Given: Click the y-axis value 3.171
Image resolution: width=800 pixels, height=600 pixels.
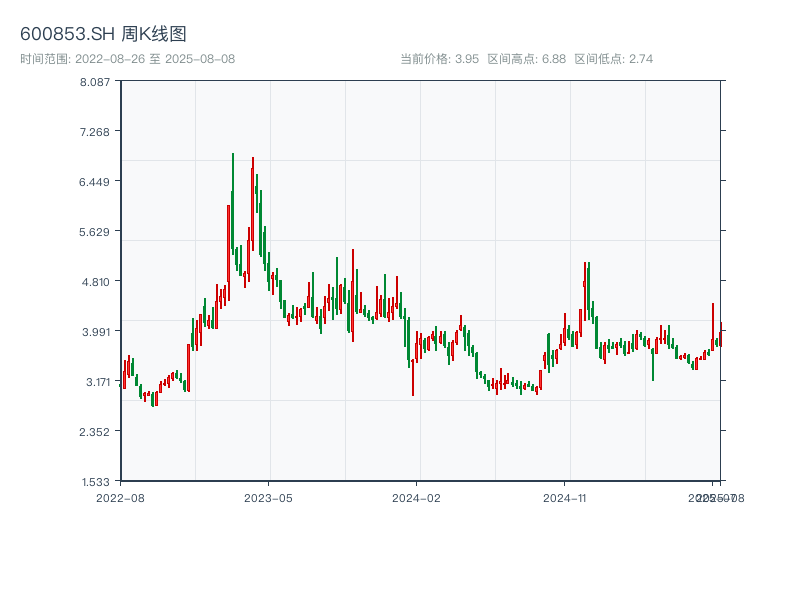Looking at the screenshot, I should click(x=97, y=382).
